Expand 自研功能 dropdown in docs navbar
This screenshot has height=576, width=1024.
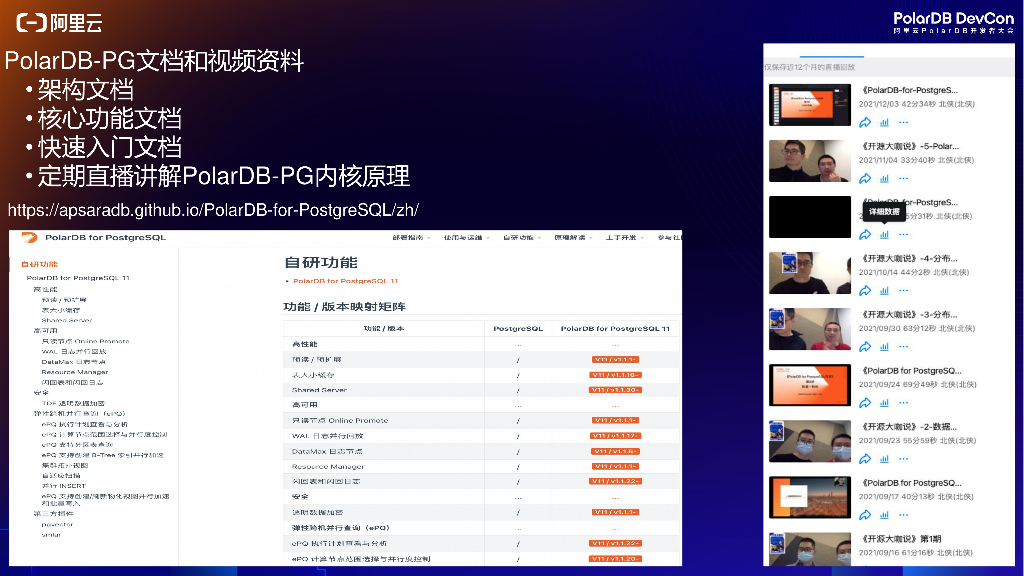tap(521, 238)
